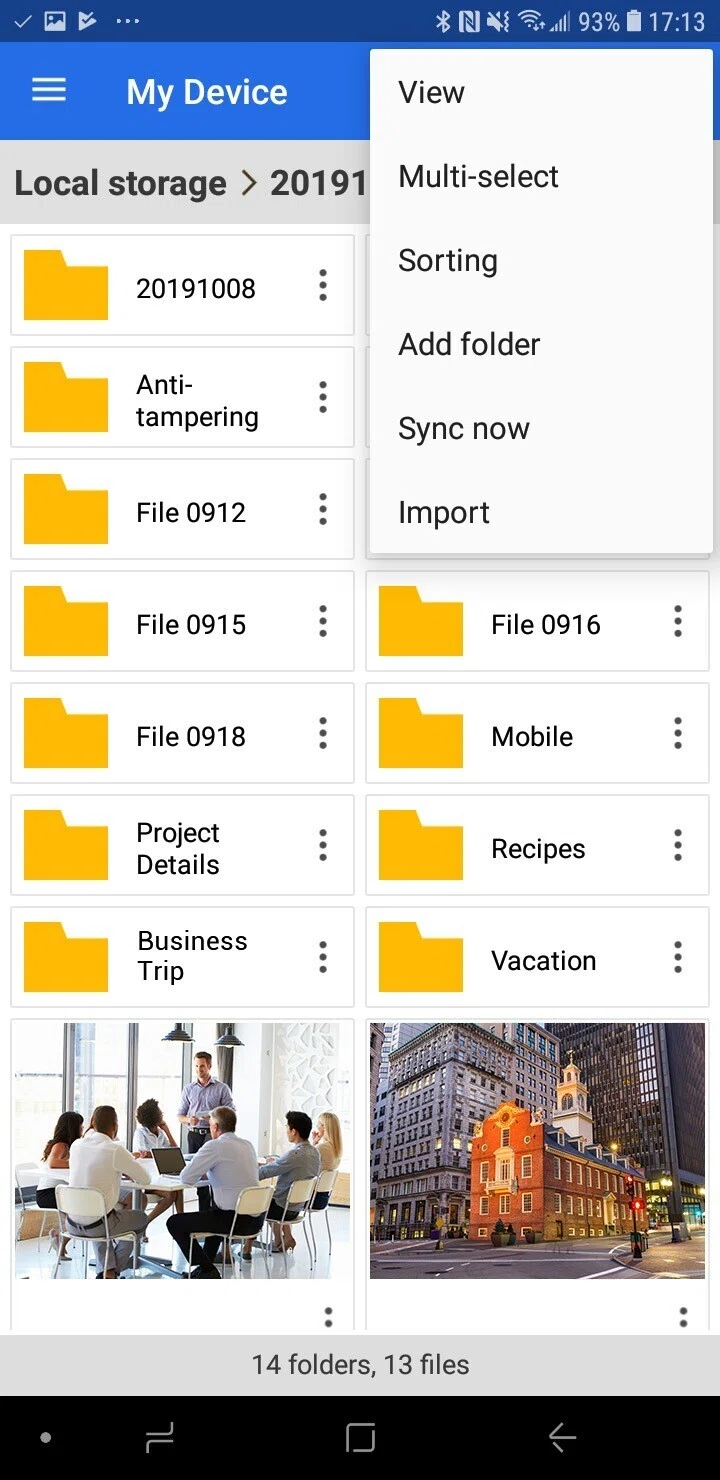The width and height of the screenshot is (720, 1480).
Task: Tap the Project Details folder name
Action: (178, 848)
